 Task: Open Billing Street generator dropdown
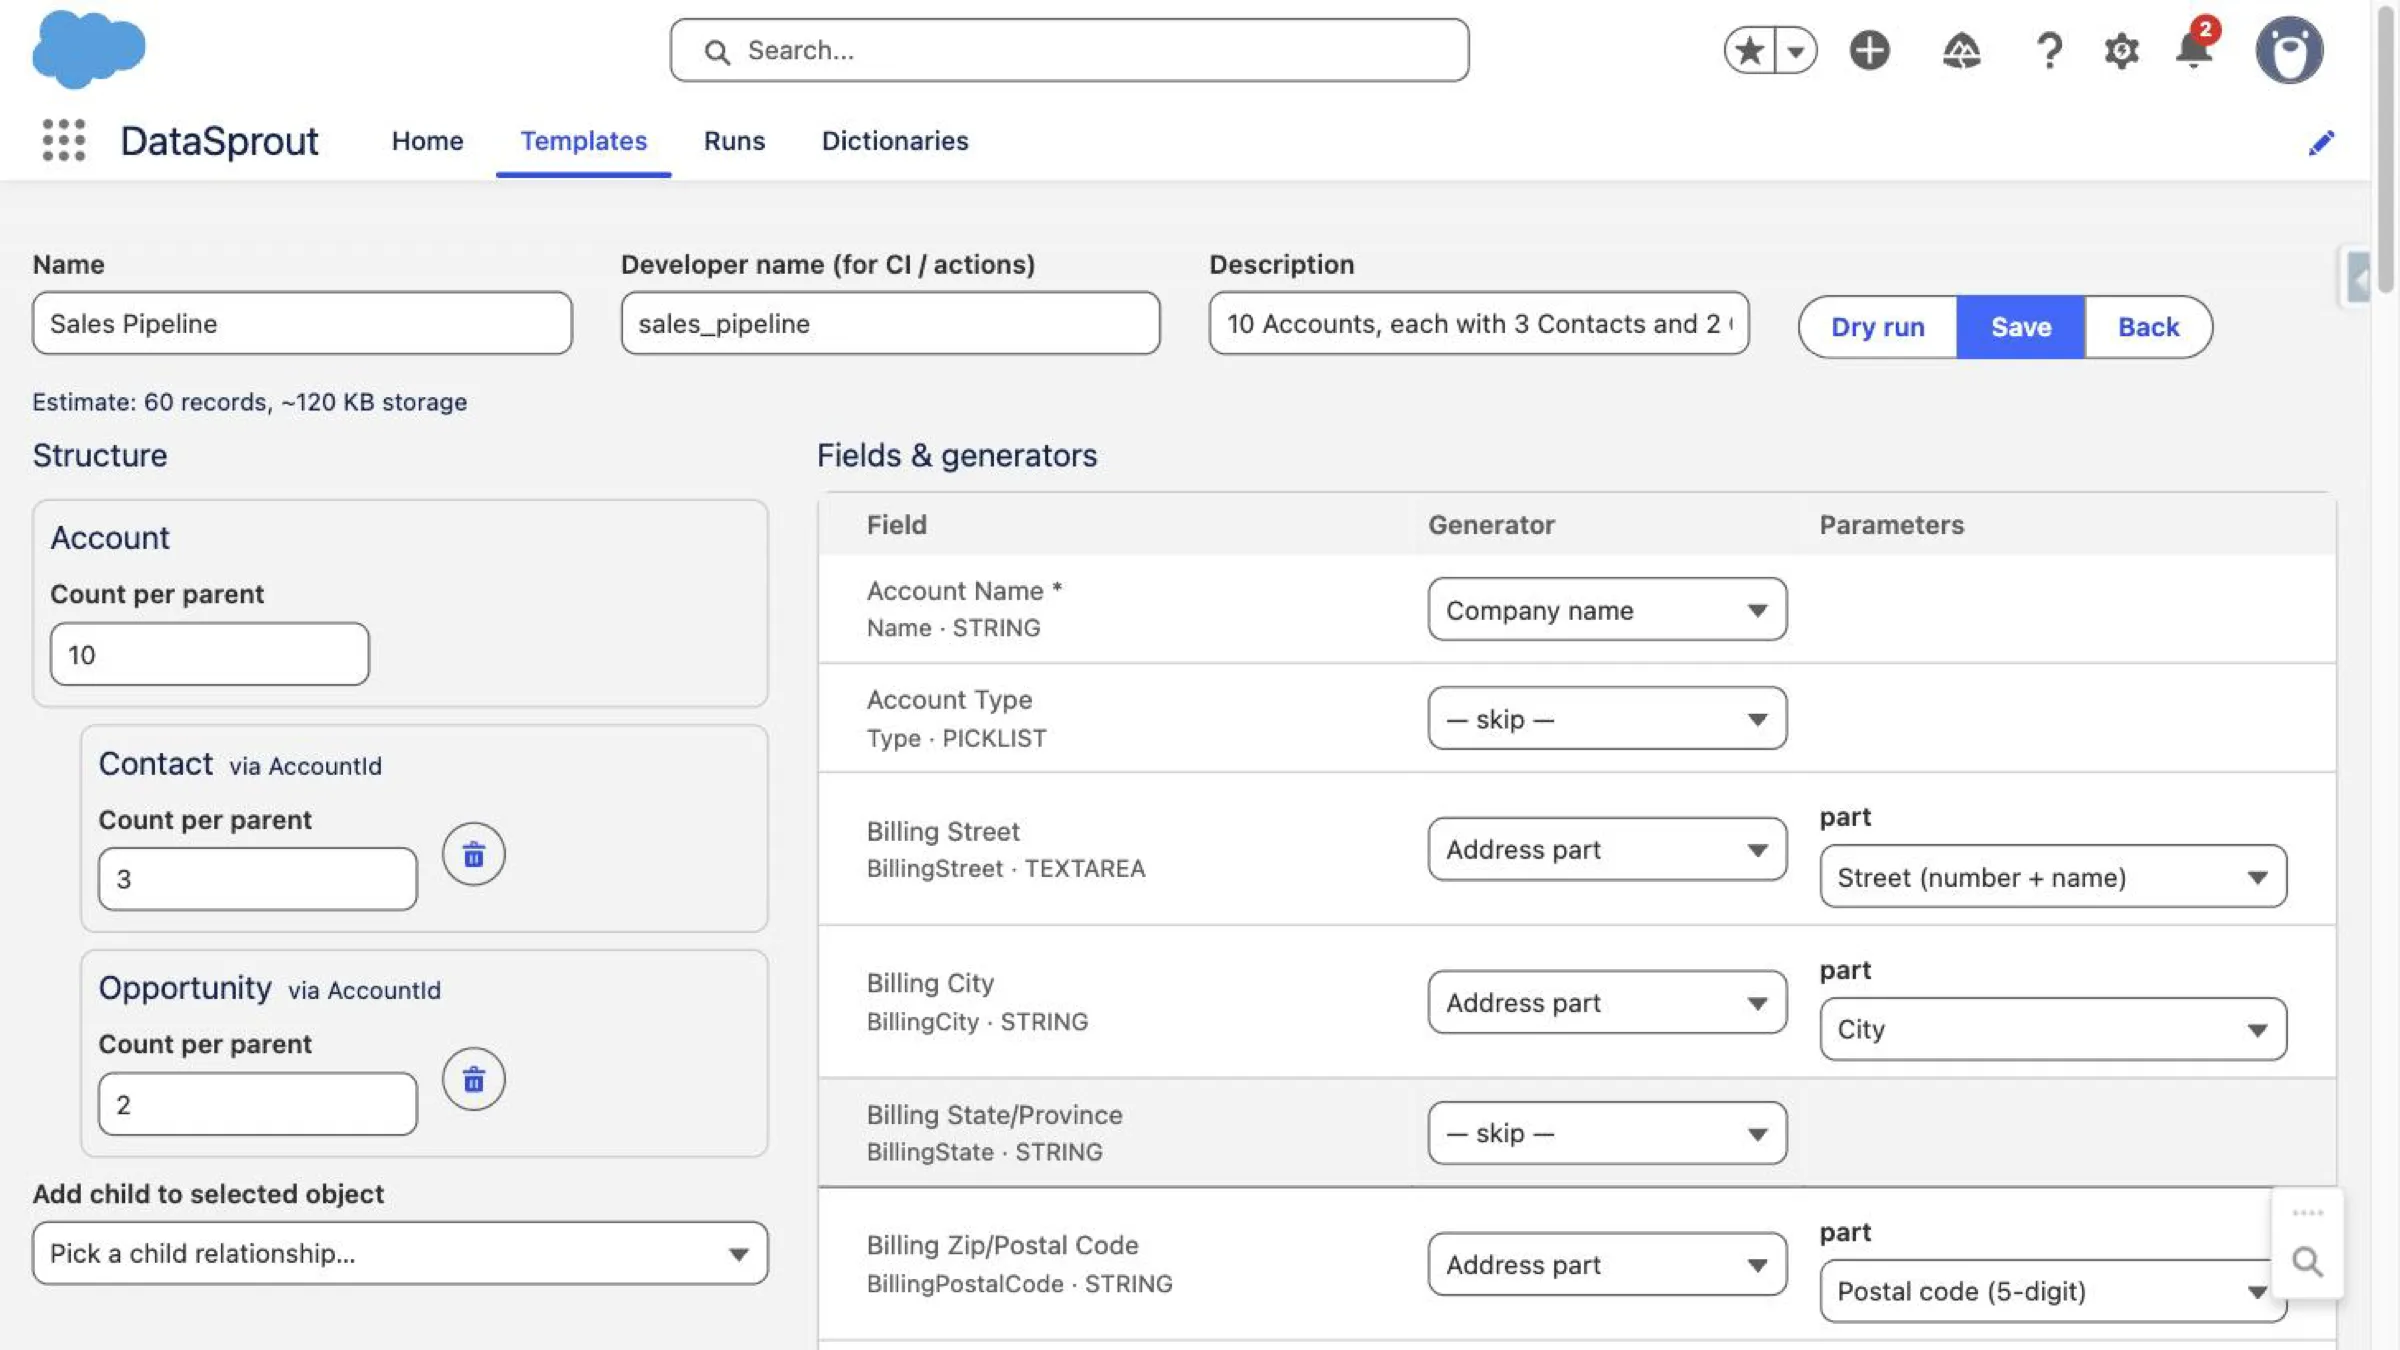click(1607, 849)
